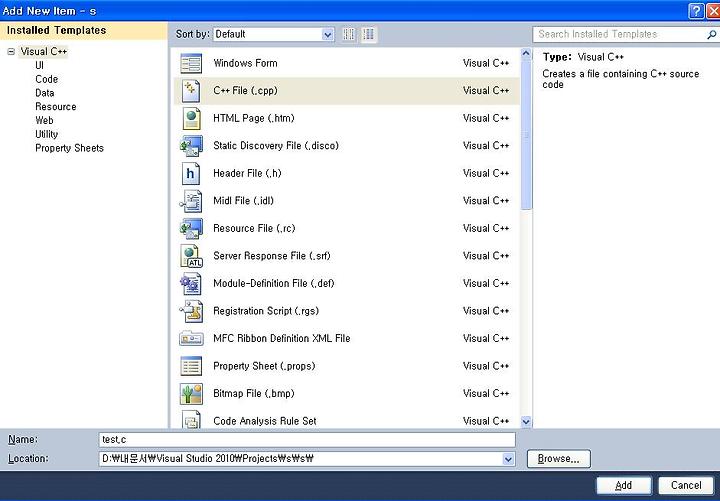Click the Name field containing test.c
This screenshot has width=720, height=501.
pyautogui.click(x=307, y=439)
